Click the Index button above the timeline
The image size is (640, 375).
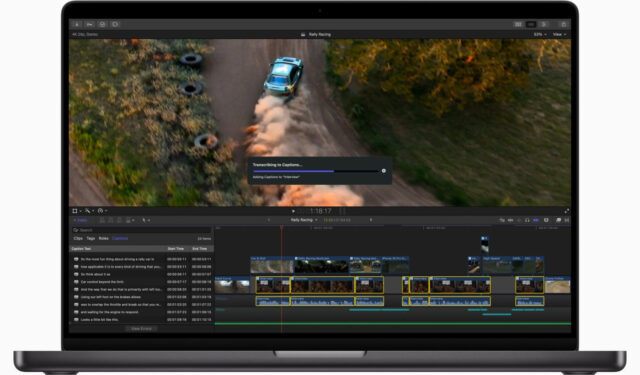coord(80,220)
